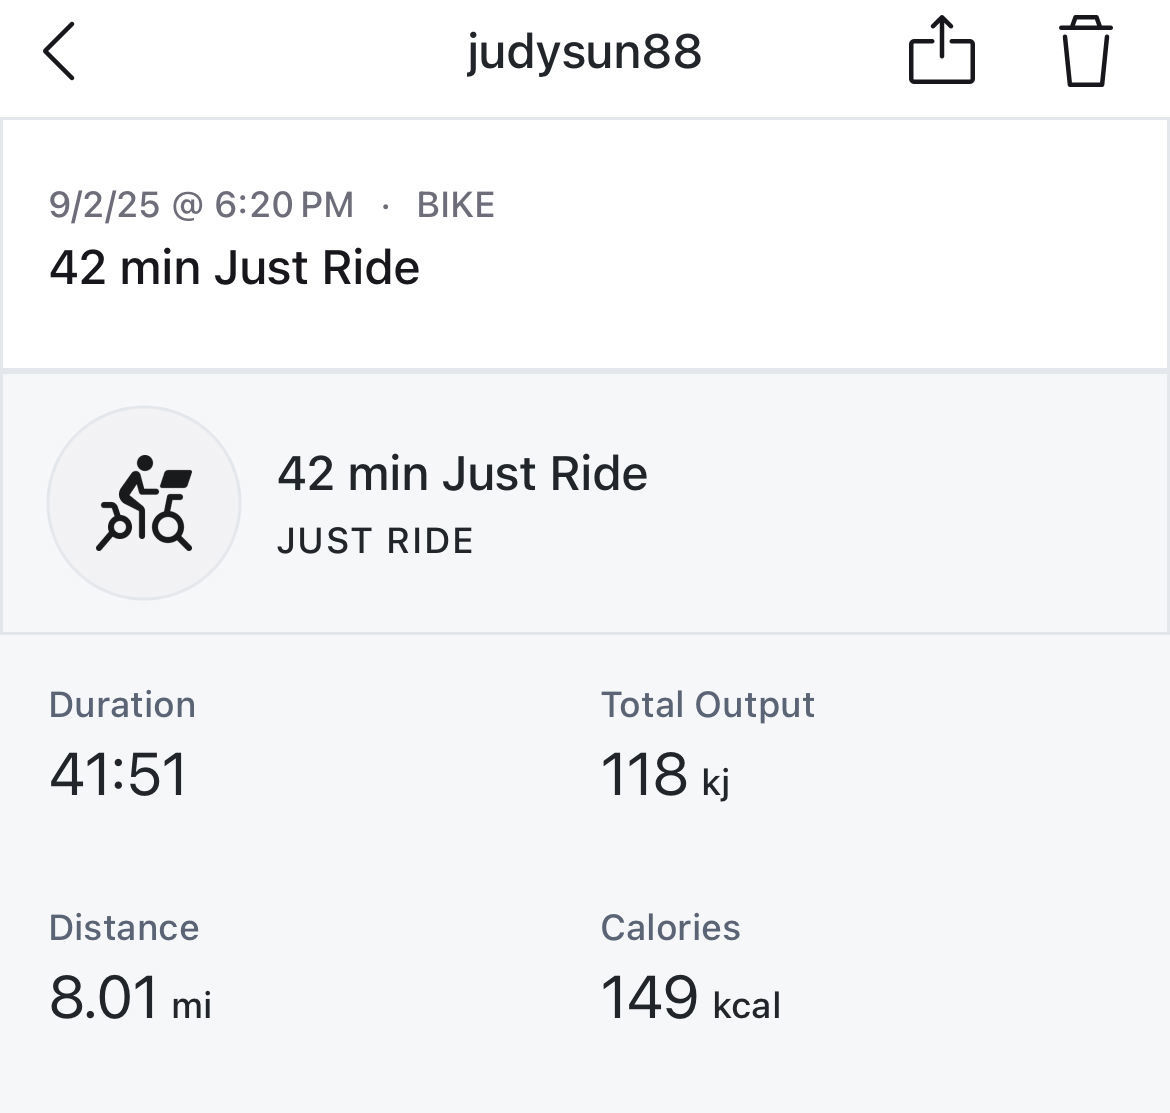Select the Calories label
This screenshot has height=1113, width=1170.
[671, 928]
